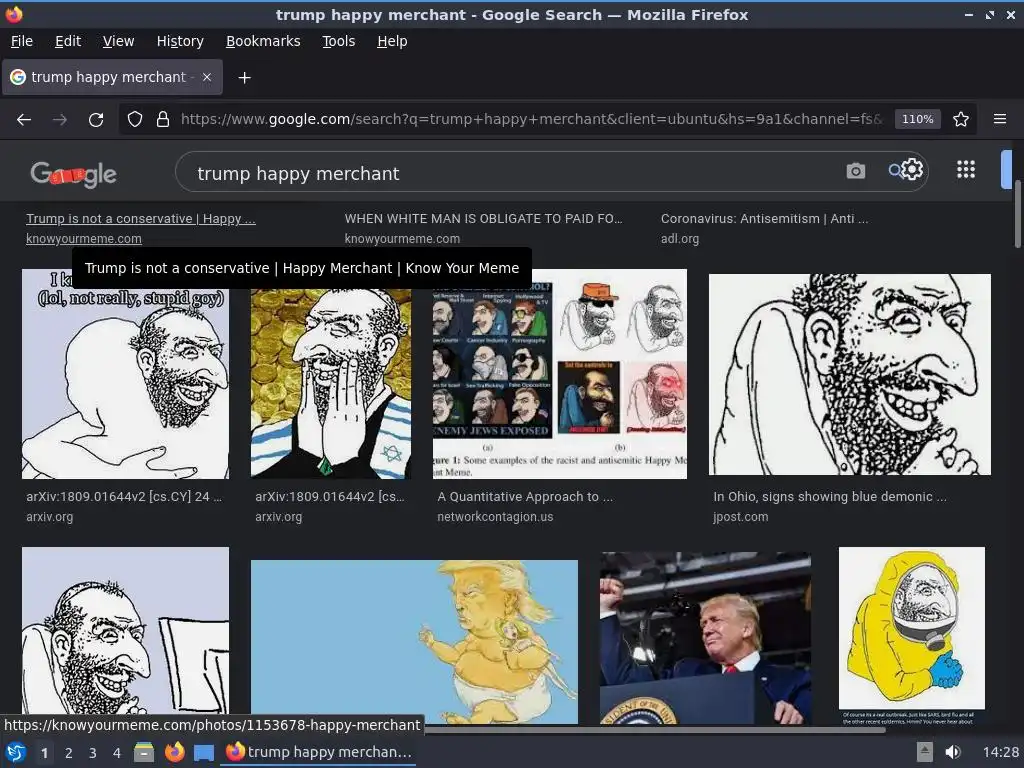
Task: Open a new tab with the plus button
Action: pyautogui.click(x=244, y=78)
